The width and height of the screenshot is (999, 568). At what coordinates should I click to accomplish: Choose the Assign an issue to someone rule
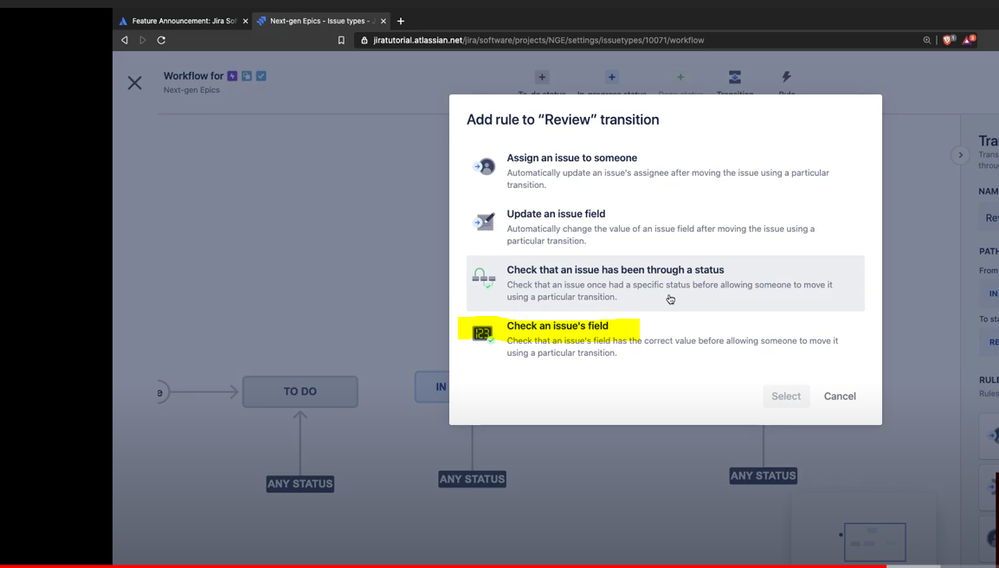[x=665, y=171]
